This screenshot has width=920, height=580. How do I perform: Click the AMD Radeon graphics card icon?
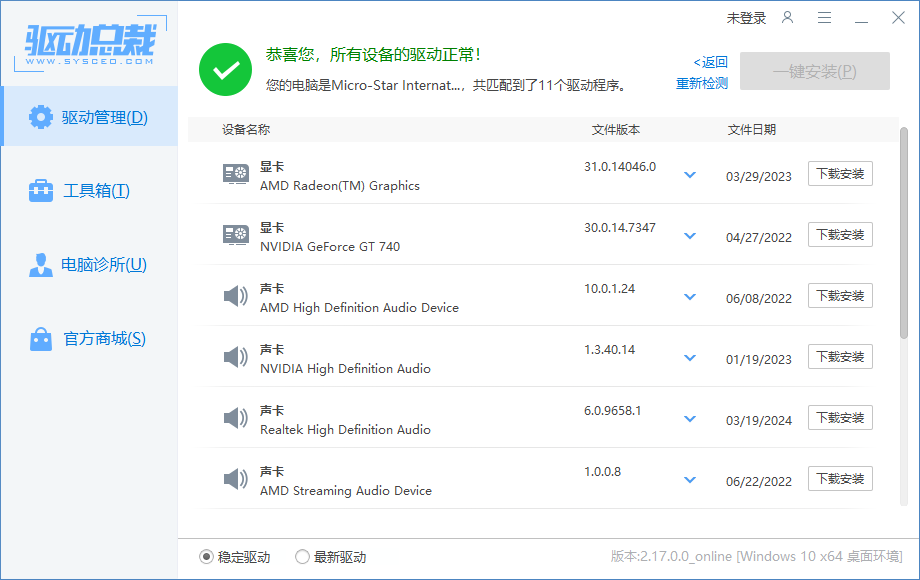pyautogui.click(x=236, y=174)
